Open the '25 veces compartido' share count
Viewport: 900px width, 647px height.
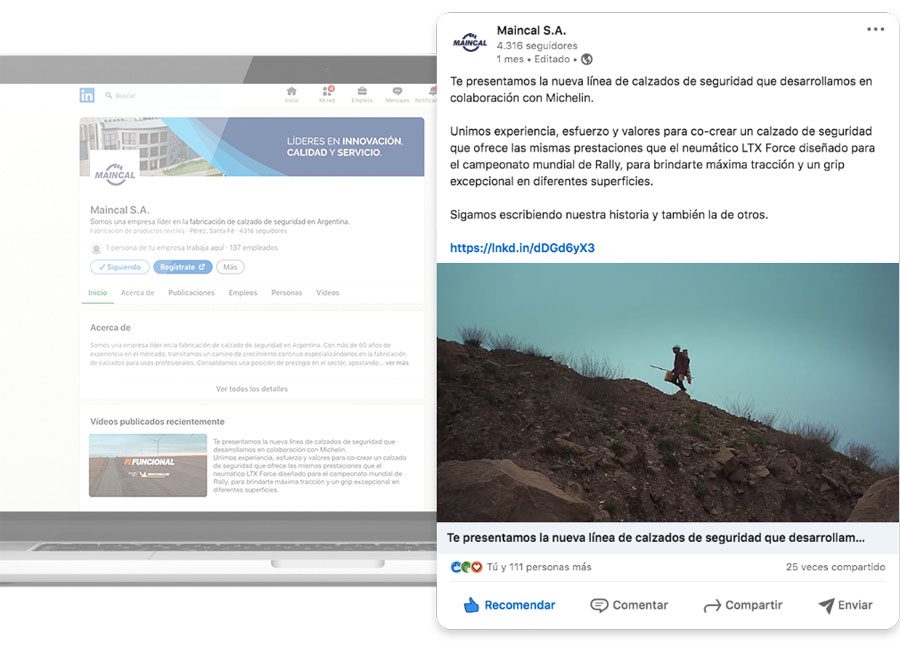pyautogui.click(x=835, y=567)
